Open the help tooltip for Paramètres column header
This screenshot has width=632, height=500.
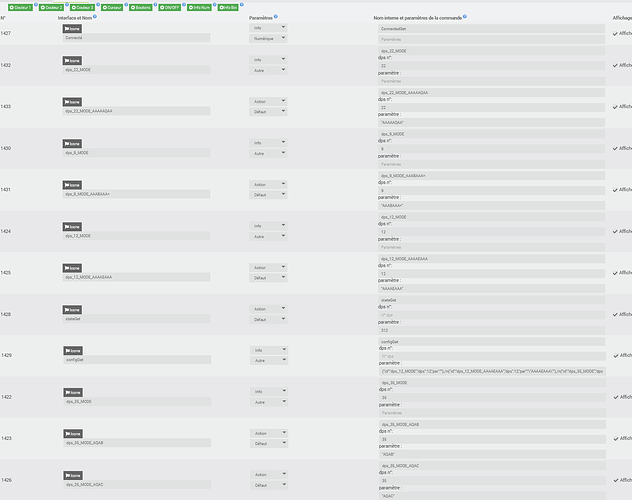pos(276,17)
